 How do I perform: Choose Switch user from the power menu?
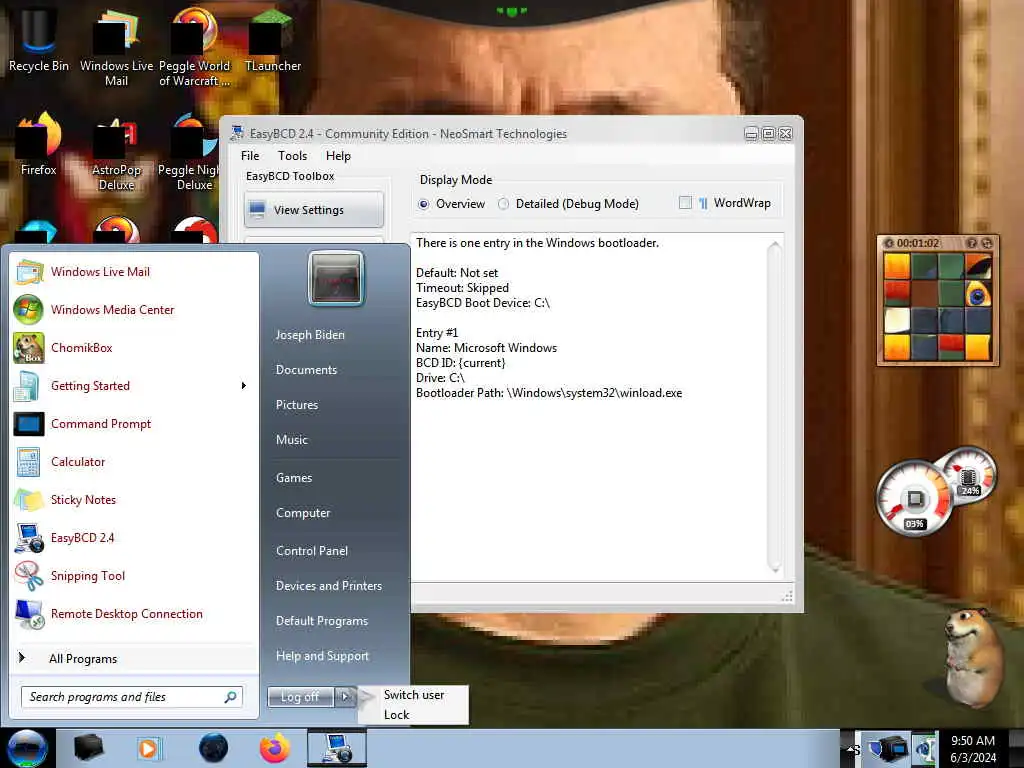(414, 695)
